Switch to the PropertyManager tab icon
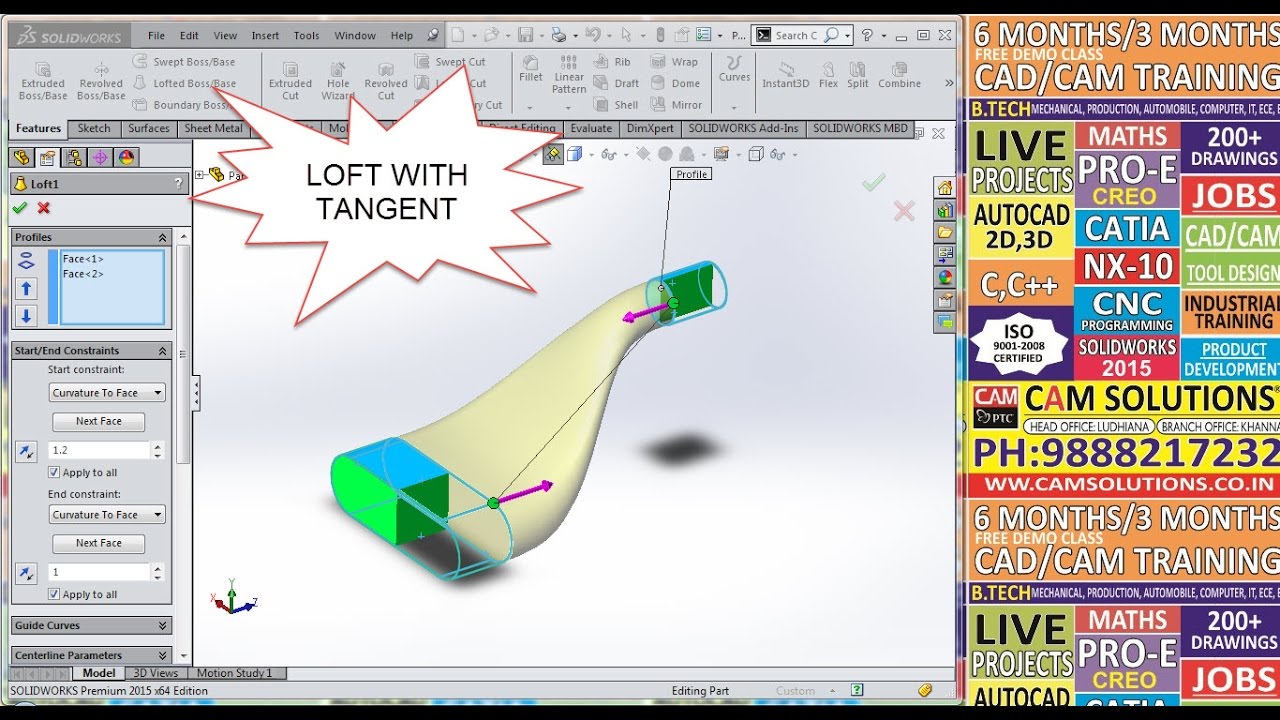 (47, 157)
